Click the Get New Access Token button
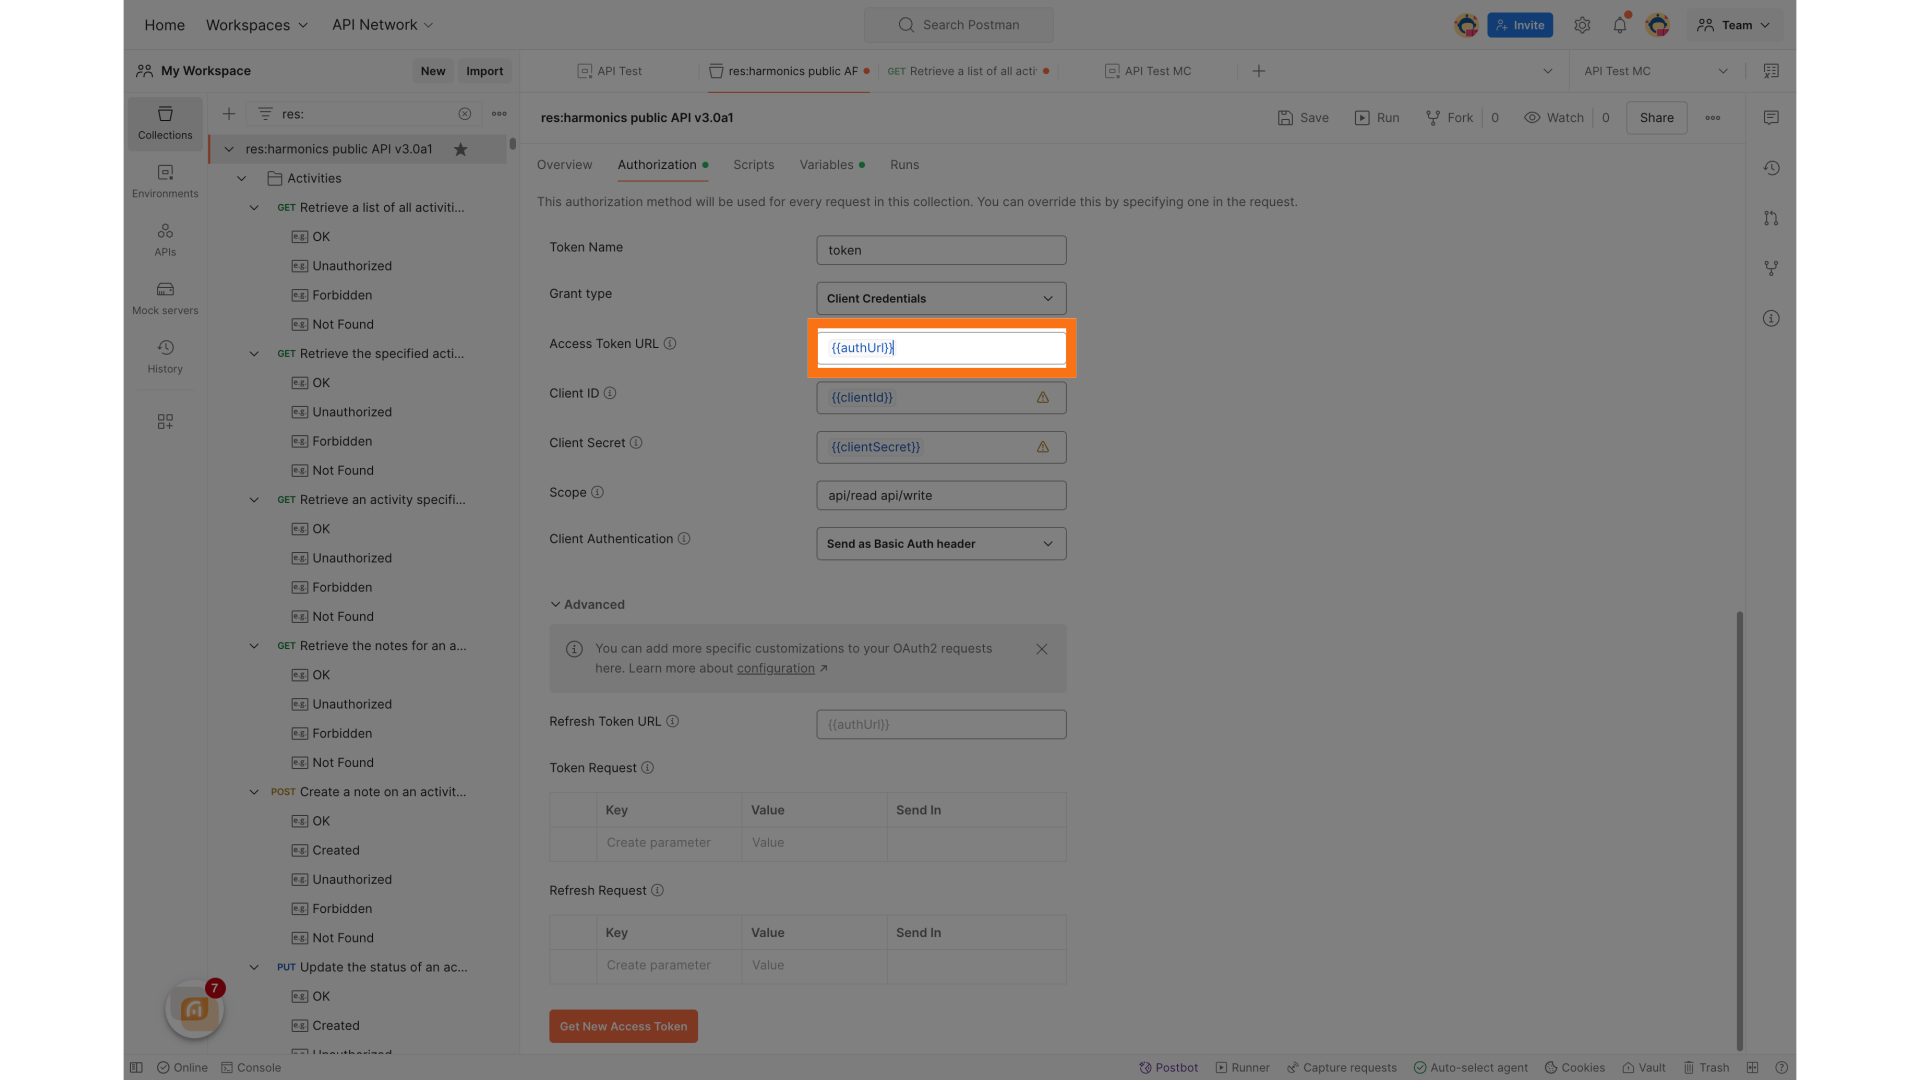Viewport: 1920px width, 1080px height. [623, 1026]
